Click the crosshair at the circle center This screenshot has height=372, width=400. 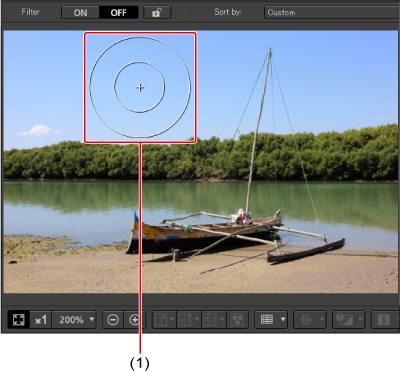pyautogui.click(x=140, y=88)
